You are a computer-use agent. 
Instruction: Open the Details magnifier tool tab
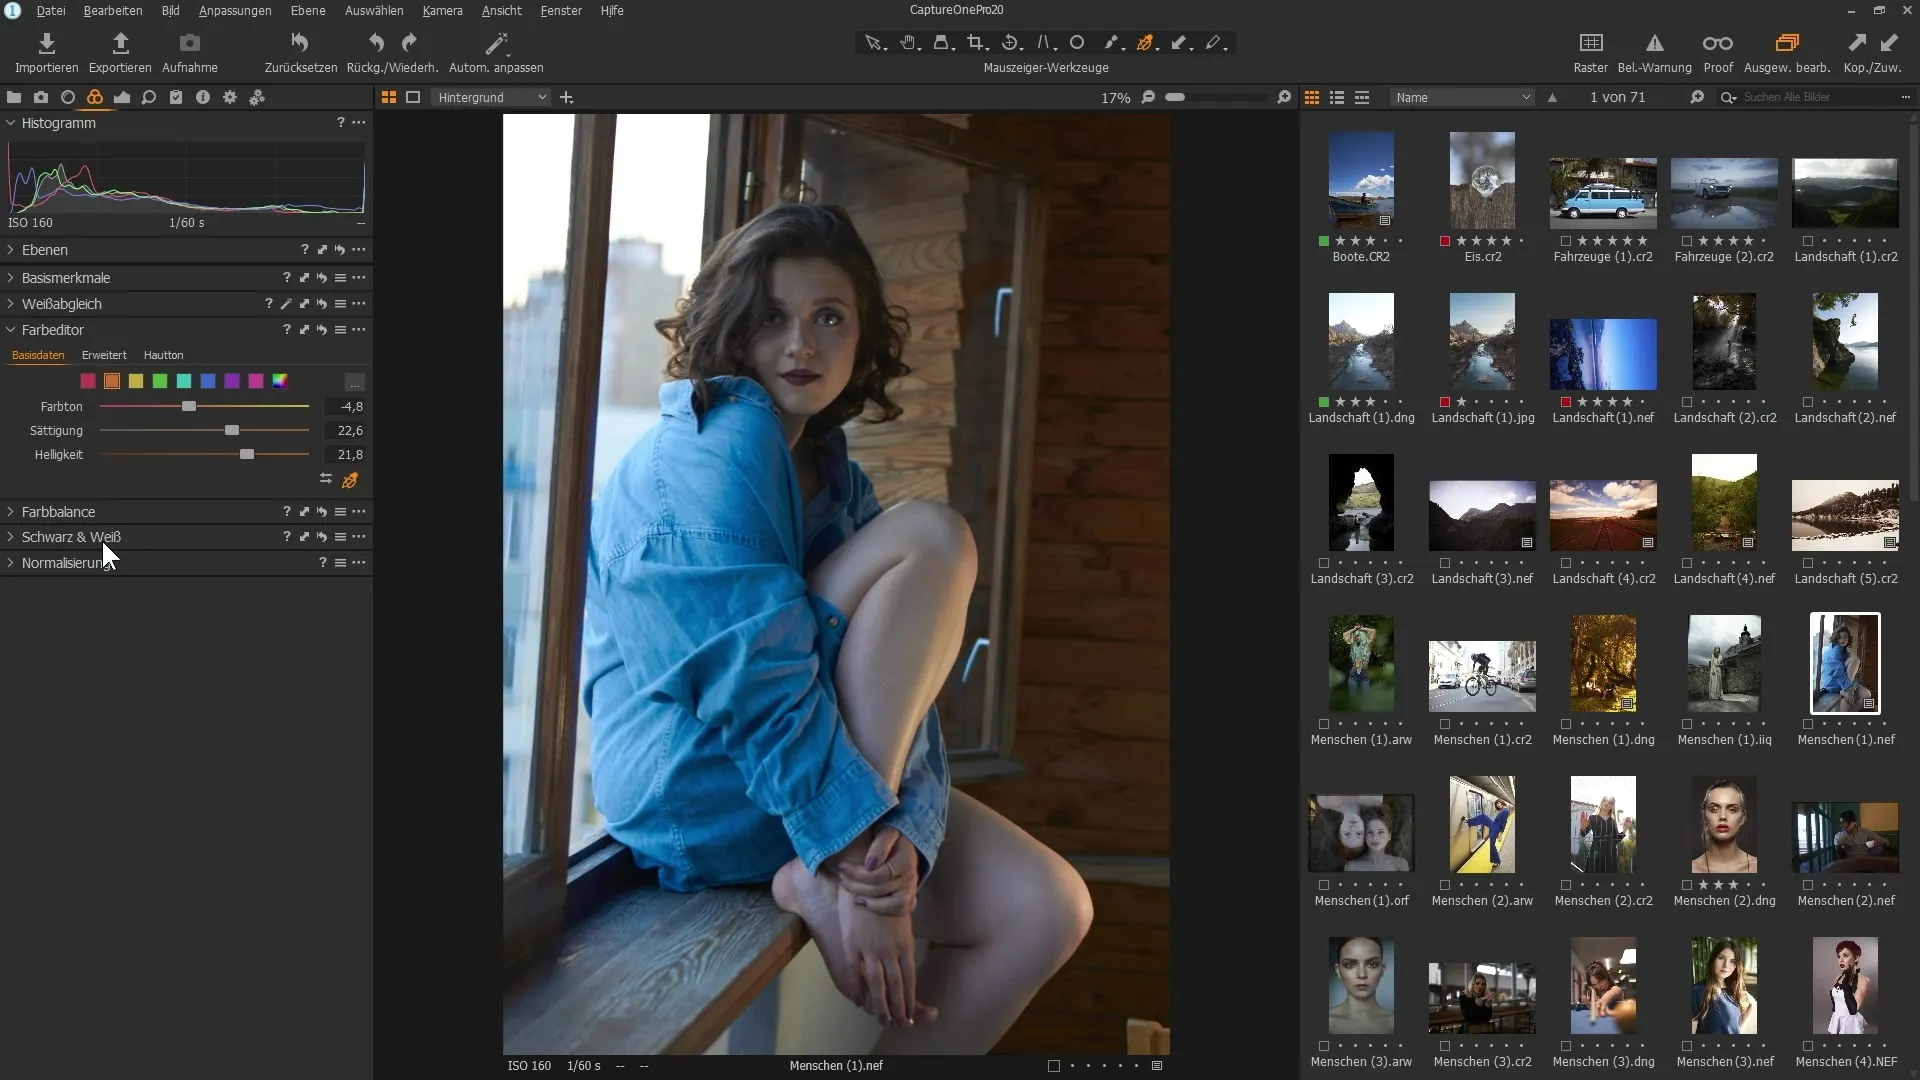pos(149,97)
